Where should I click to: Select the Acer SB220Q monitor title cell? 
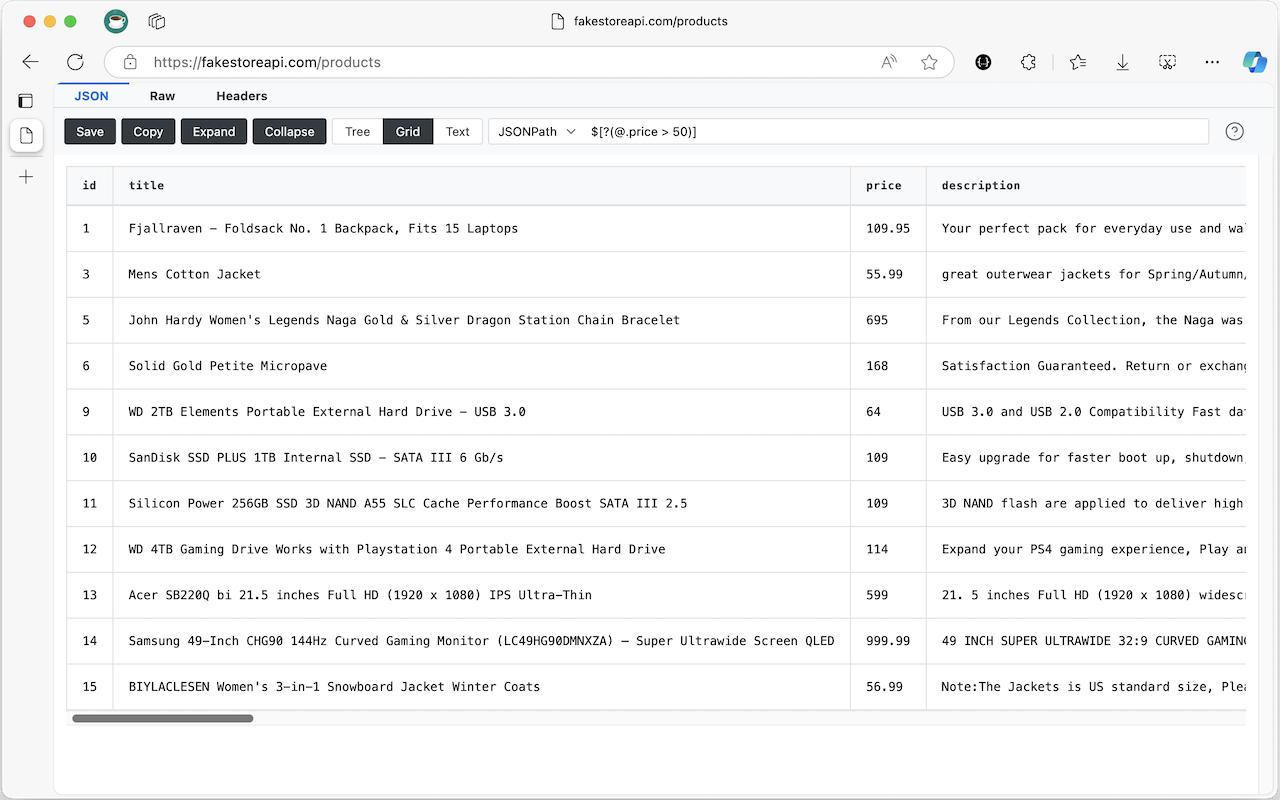482,595
